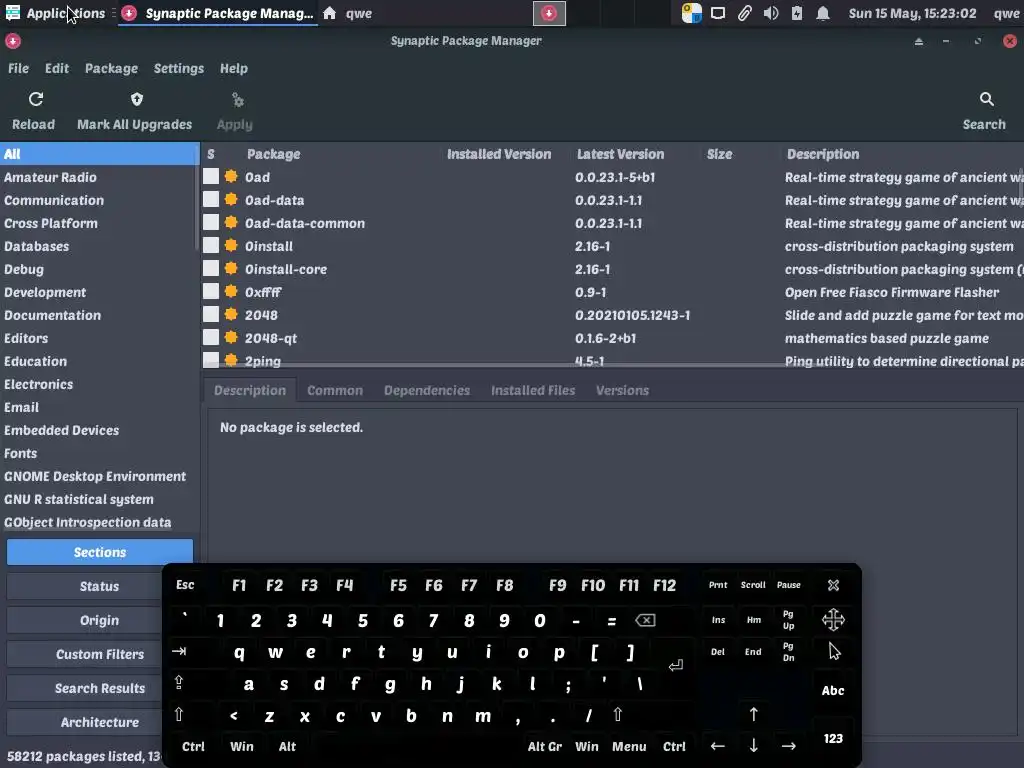Open the Applications menu icon in panel
The image size is (1024, 768).
pyautogui.click(x=12, y=12)
